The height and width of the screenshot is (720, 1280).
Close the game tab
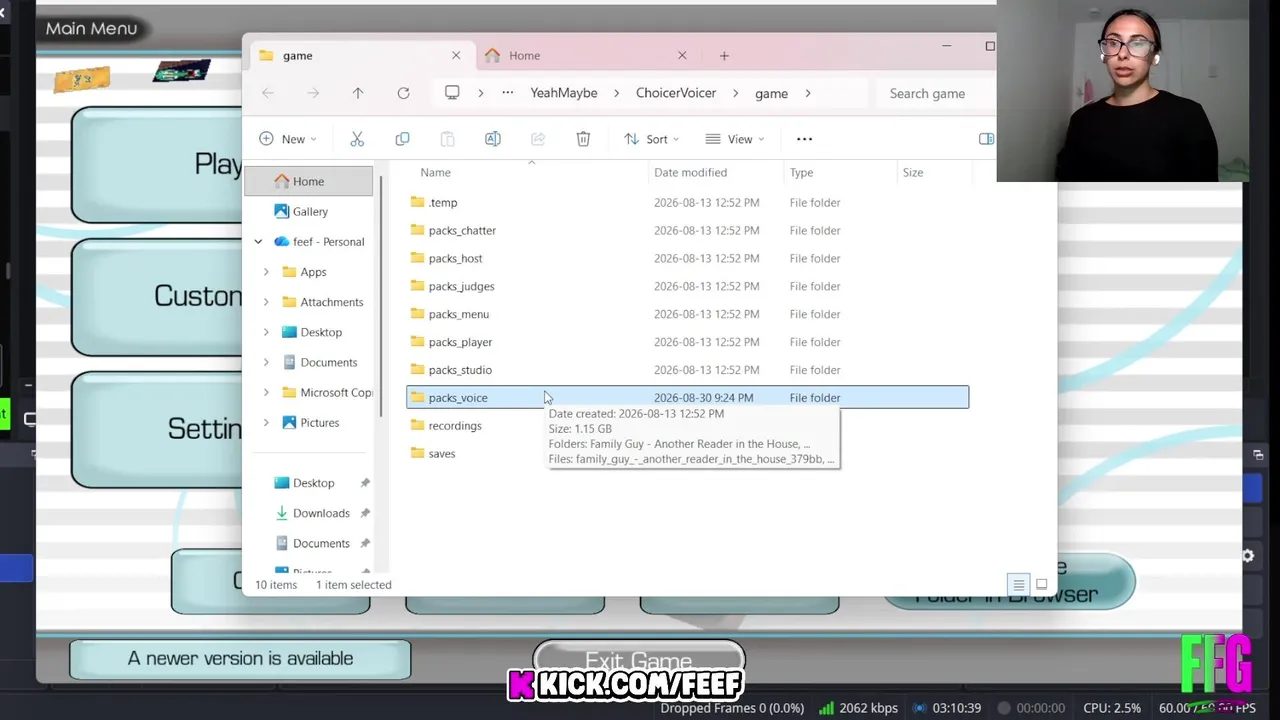[x=456, y=55]
